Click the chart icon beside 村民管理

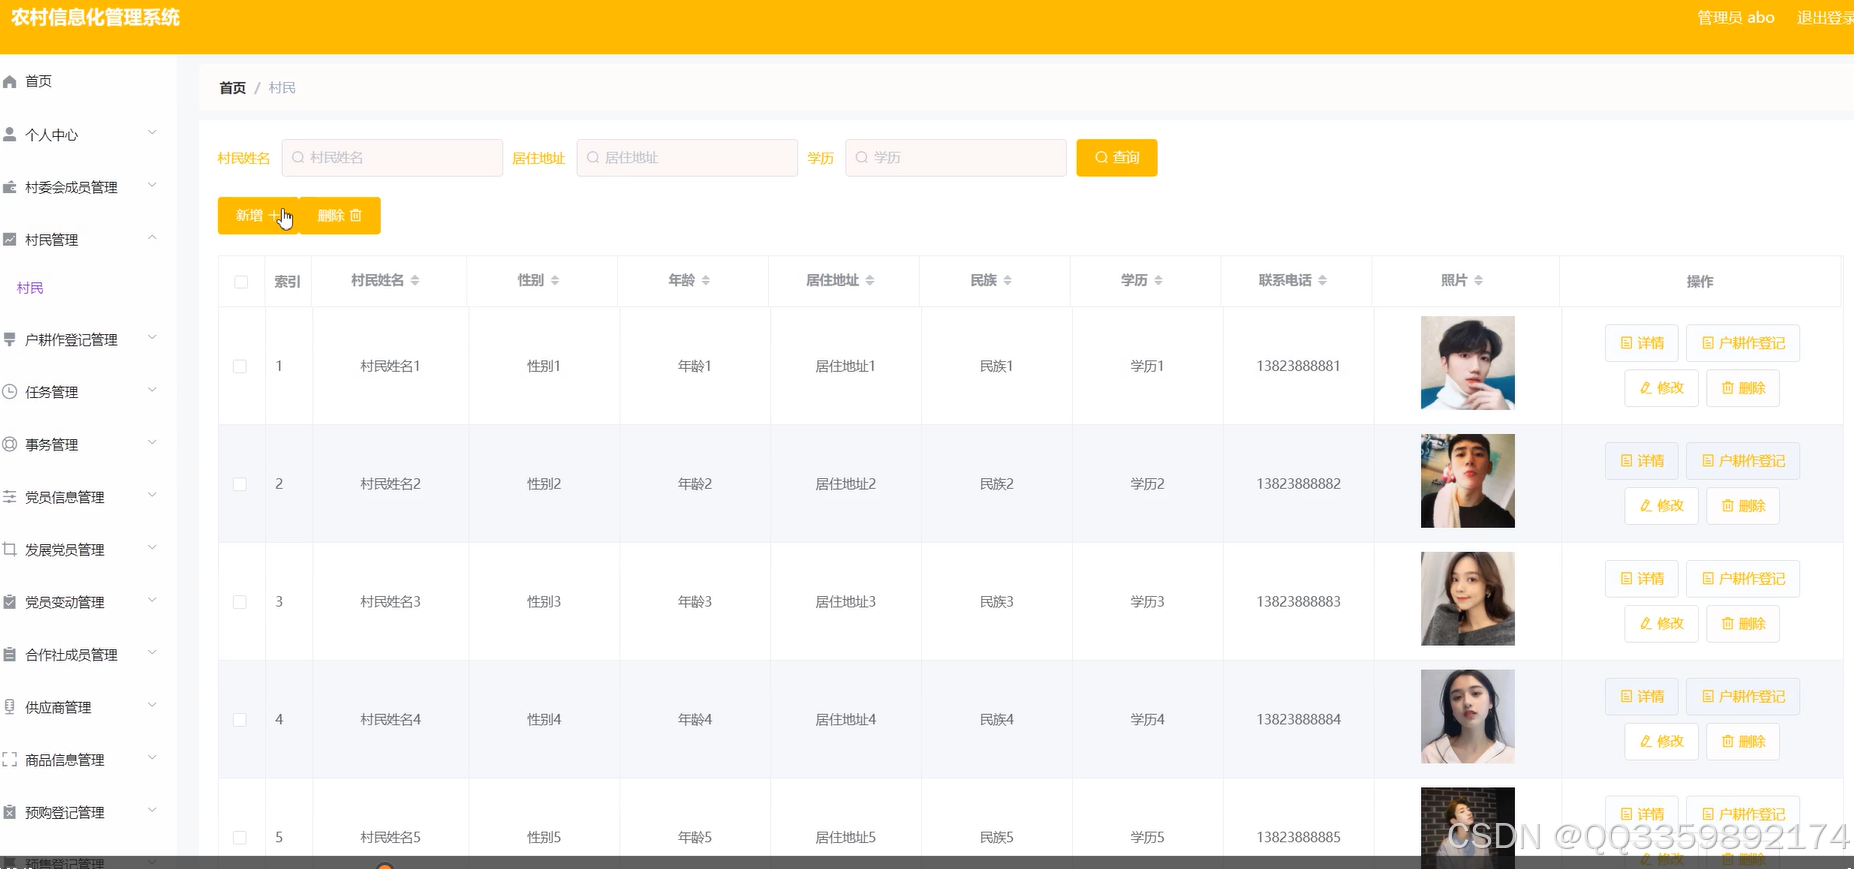[10, 239]
